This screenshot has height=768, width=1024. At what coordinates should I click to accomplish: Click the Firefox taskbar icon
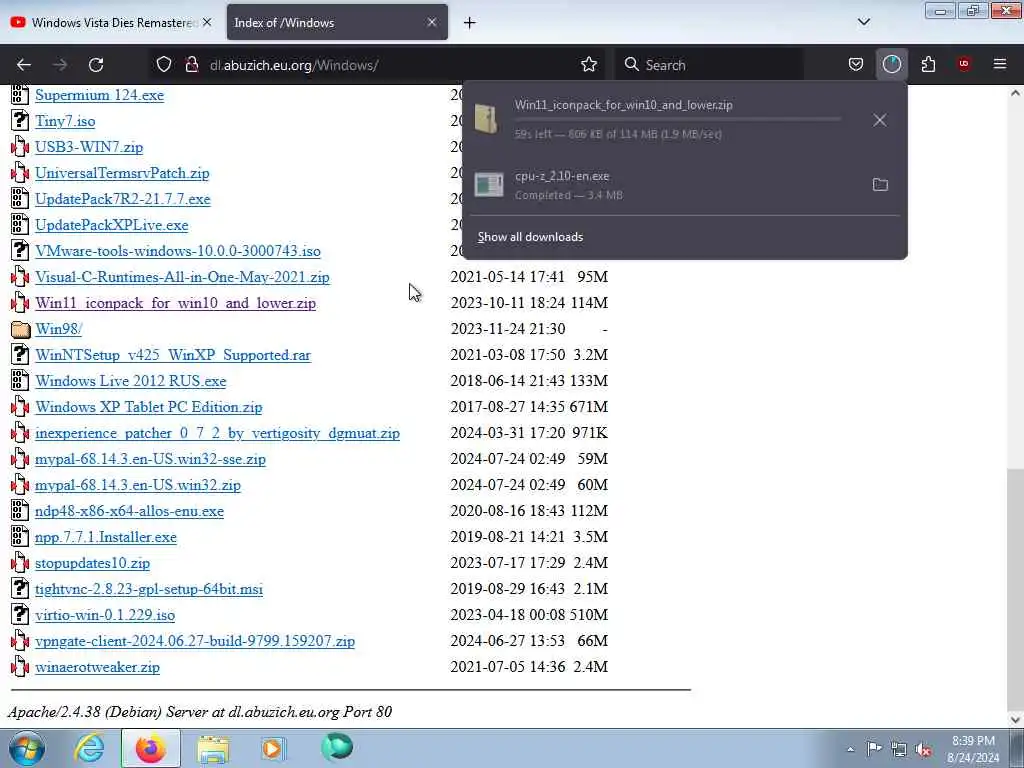pos(150,748)
